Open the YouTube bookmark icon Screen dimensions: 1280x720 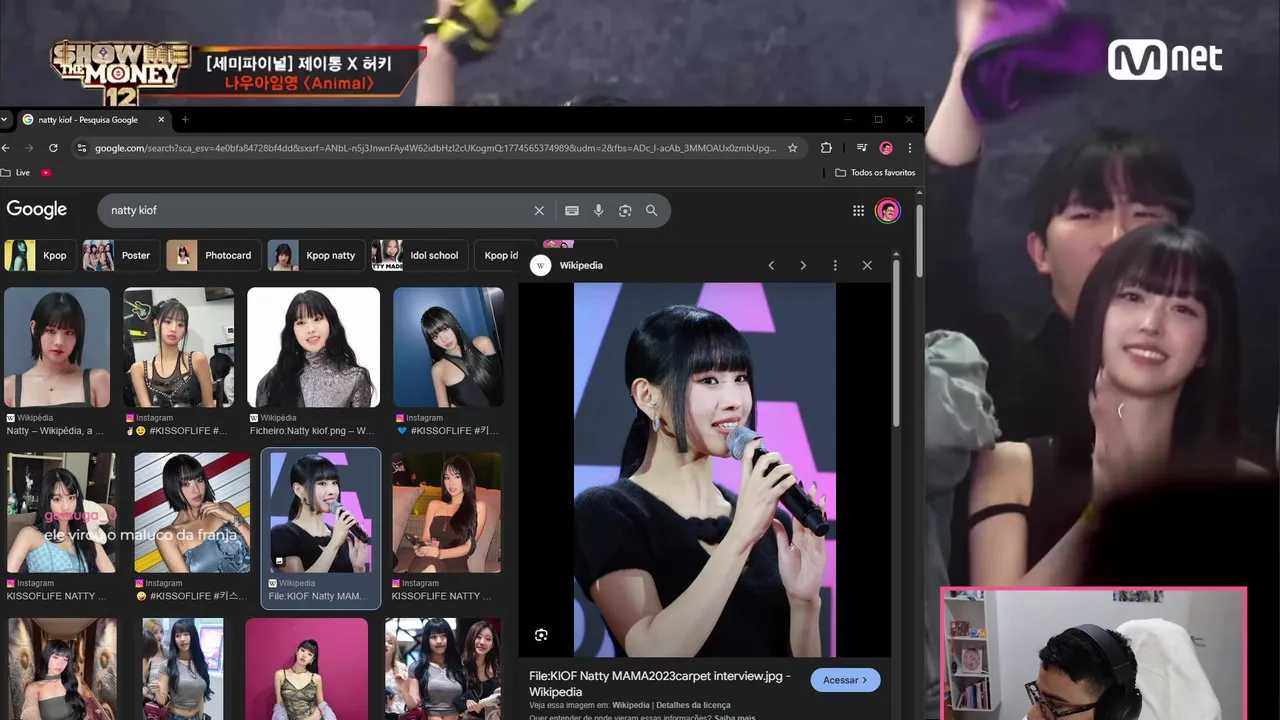pos(46,173)
